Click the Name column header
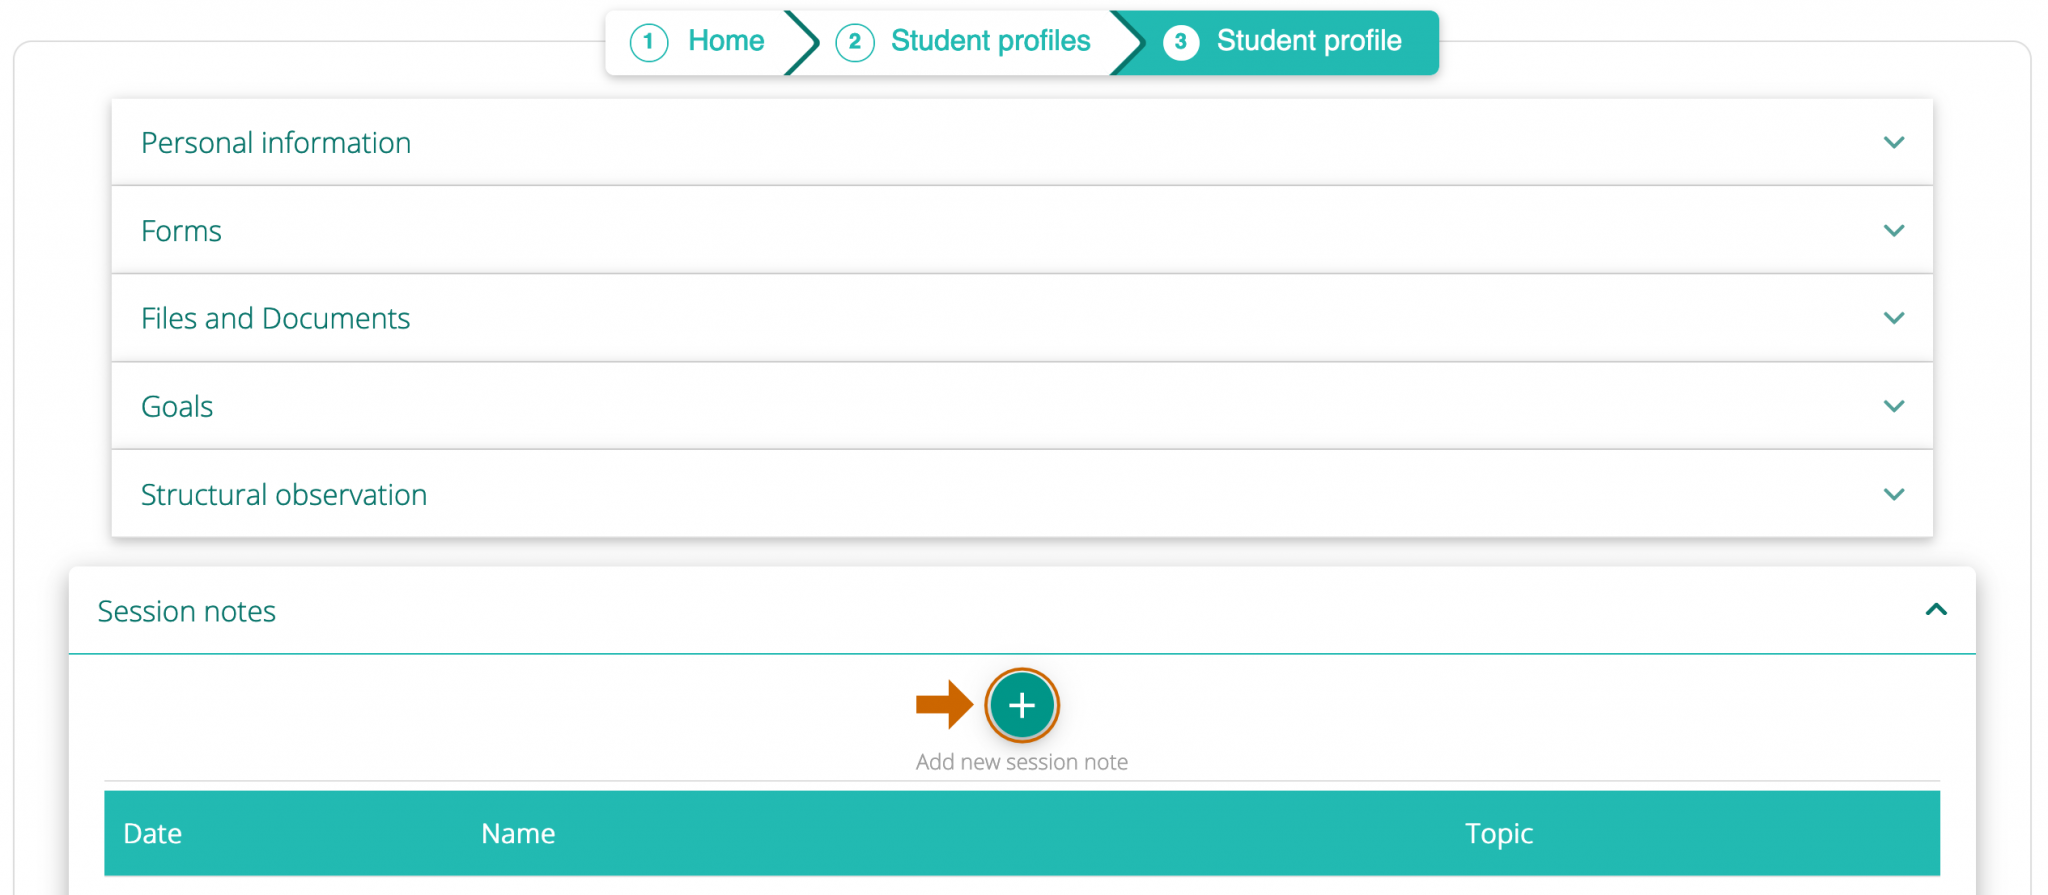The height and width of the screenshot is (895, 2048). coord(518,833)
